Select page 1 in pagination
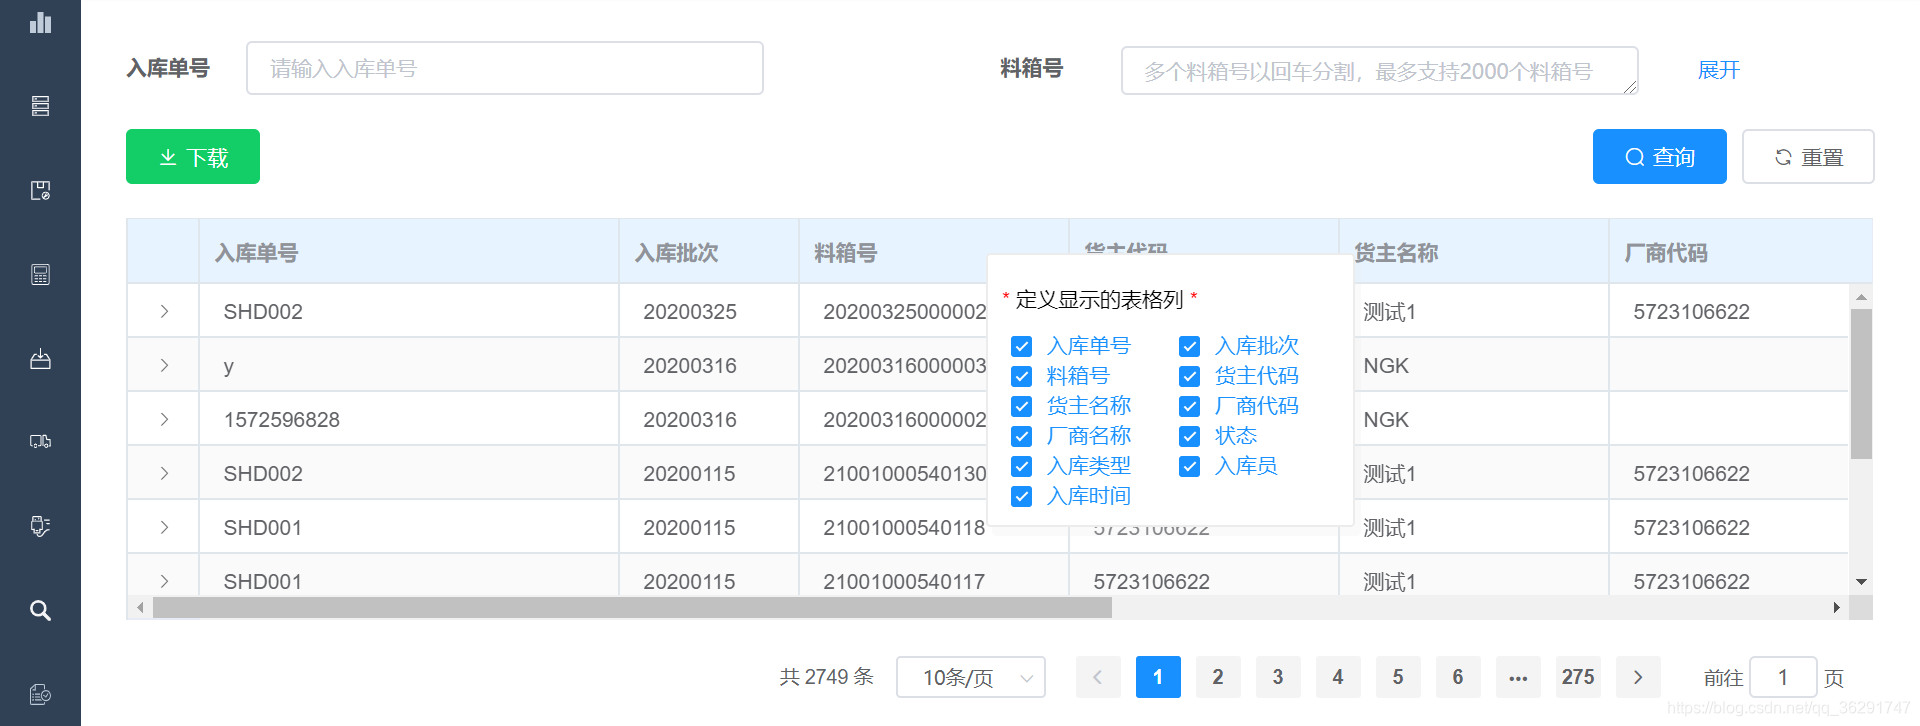Viewport: 1920px width, 726px height. coord(1158,677)
